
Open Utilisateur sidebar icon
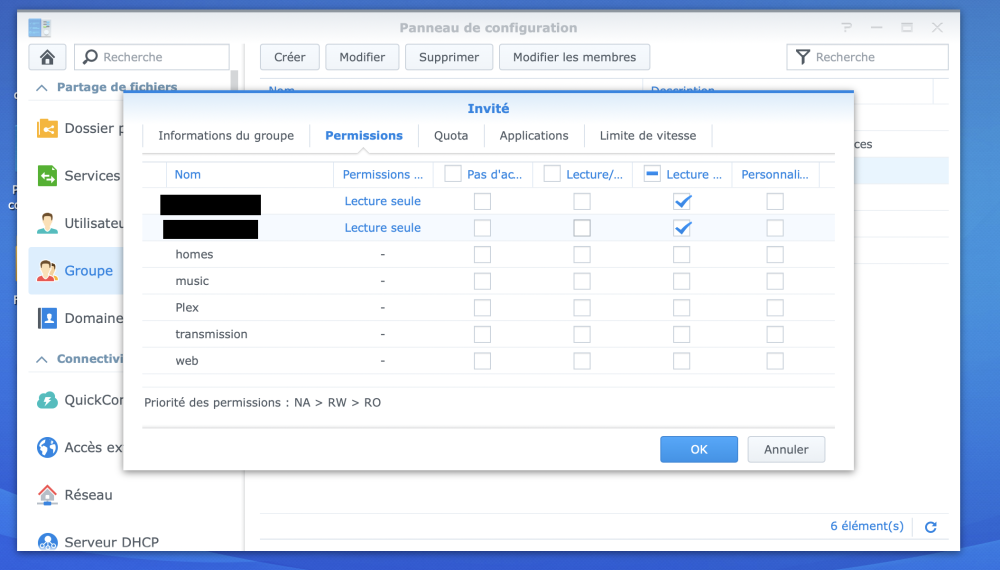pyautogui.click(x=47, y=223)
